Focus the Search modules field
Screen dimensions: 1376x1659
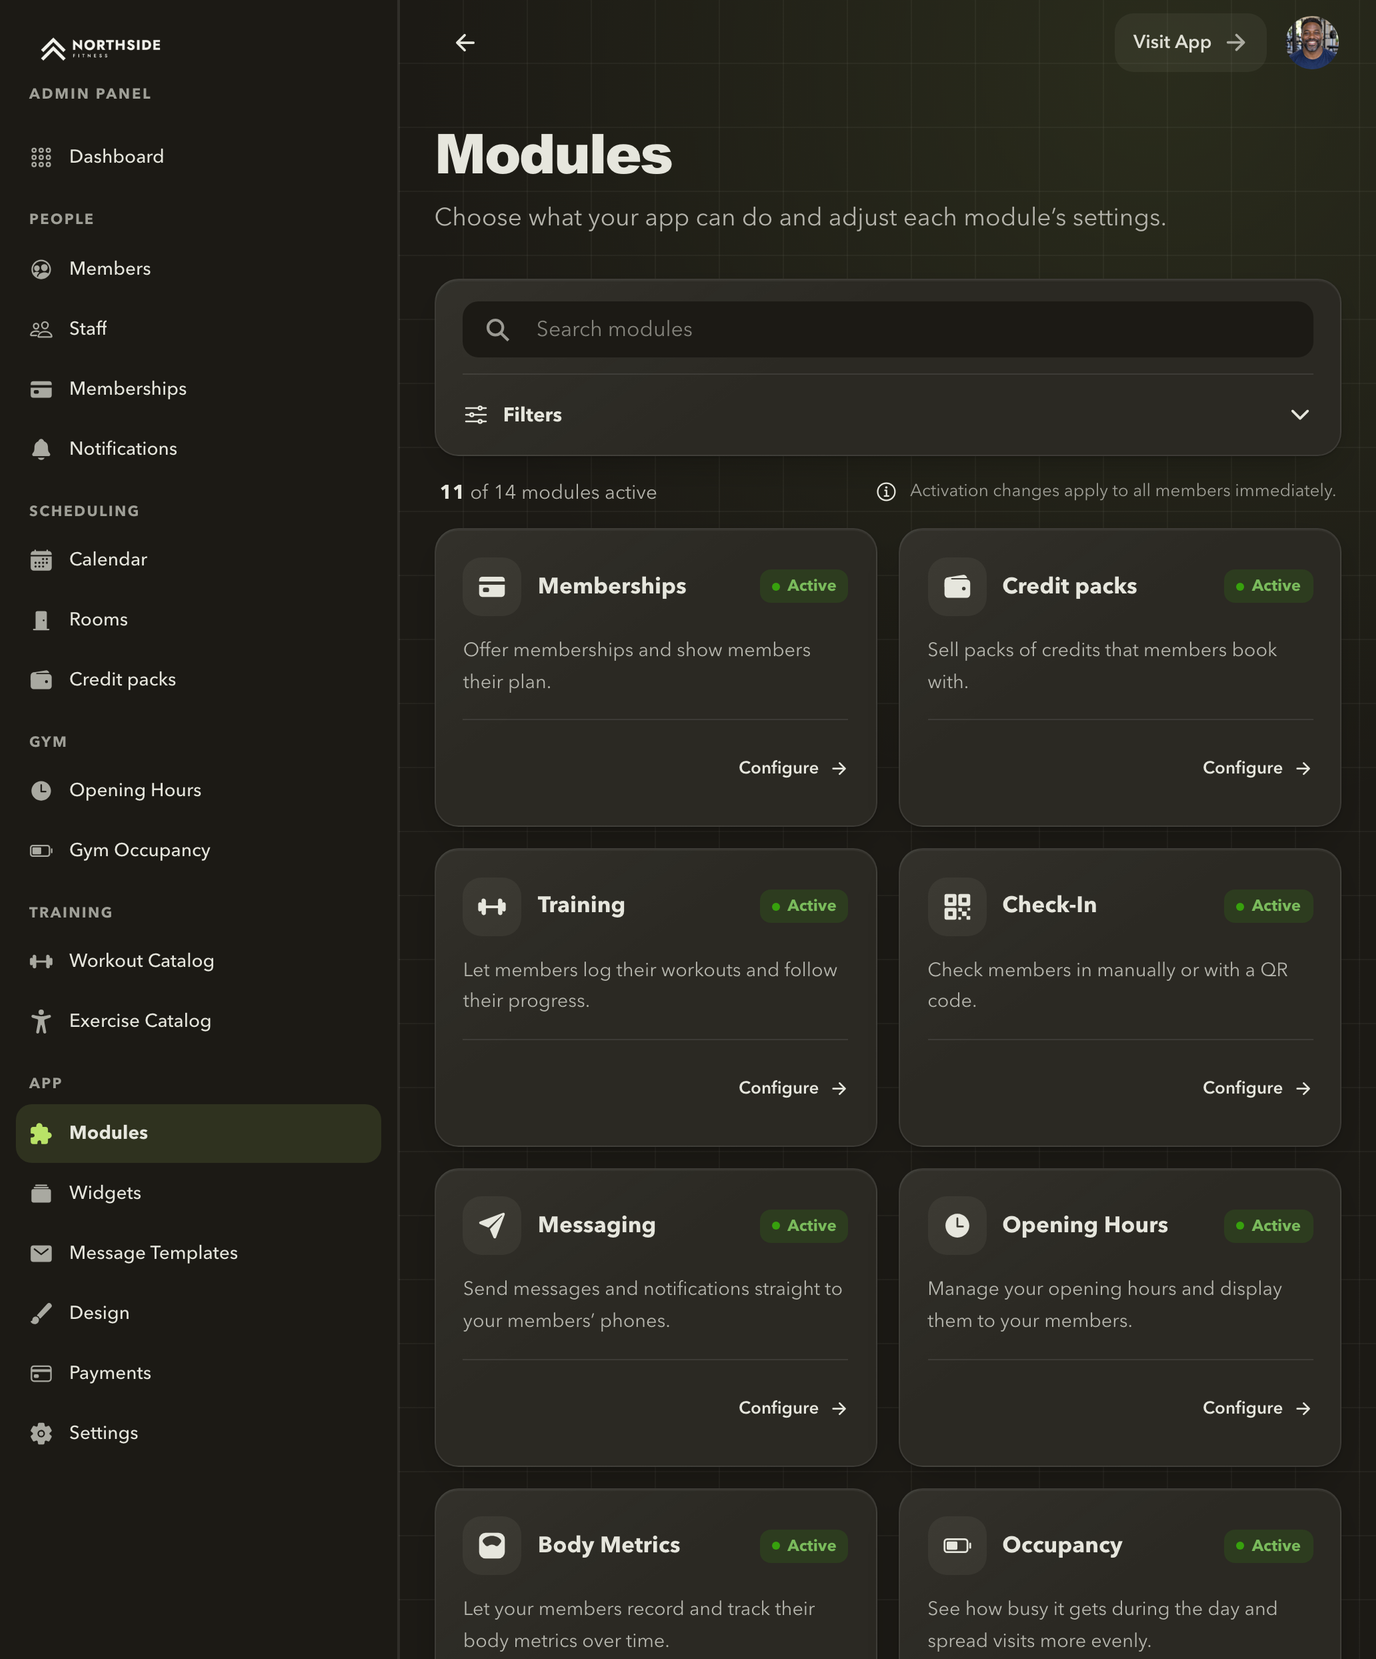887,329
